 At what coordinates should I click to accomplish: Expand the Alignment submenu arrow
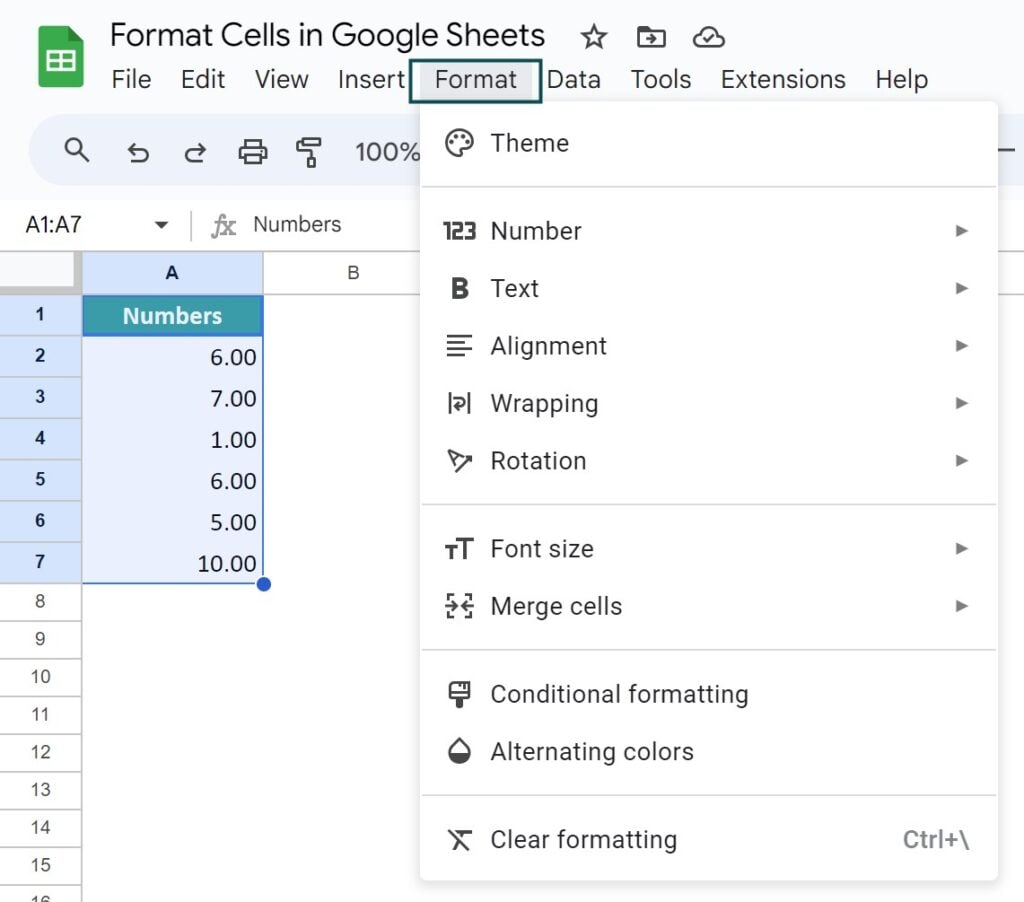pyautogui.click(x=961, y=346)
